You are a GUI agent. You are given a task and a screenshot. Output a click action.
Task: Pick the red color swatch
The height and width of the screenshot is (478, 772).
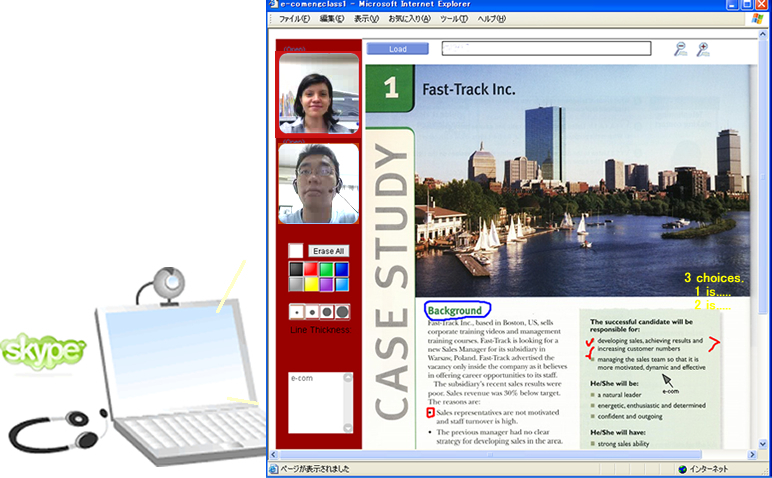pyautogui.click(x=311, y=269)
